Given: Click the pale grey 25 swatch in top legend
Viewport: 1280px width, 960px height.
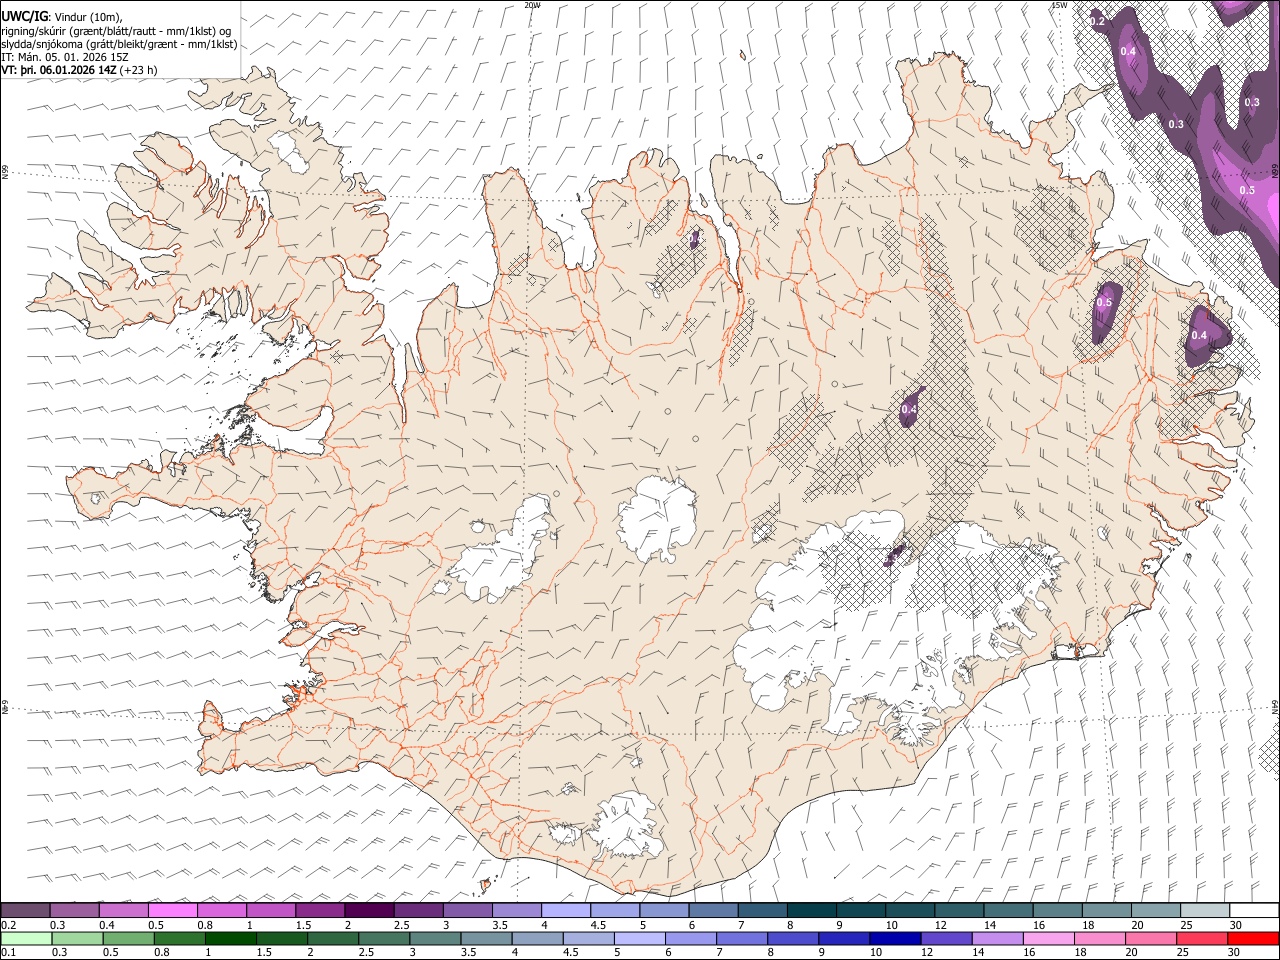Looking at the screenshot, I should 1203,910.
